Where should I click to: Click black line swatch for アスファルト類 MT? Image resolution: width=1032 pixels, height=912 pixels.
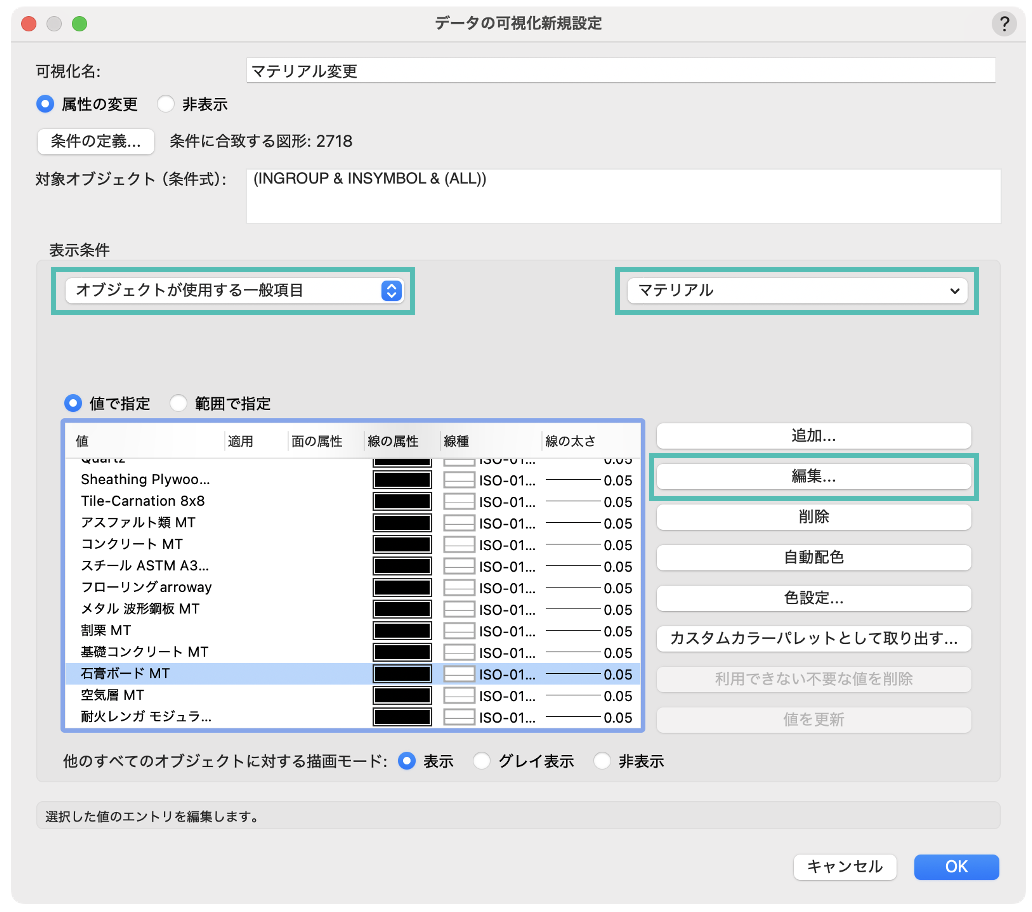point(402,523)
